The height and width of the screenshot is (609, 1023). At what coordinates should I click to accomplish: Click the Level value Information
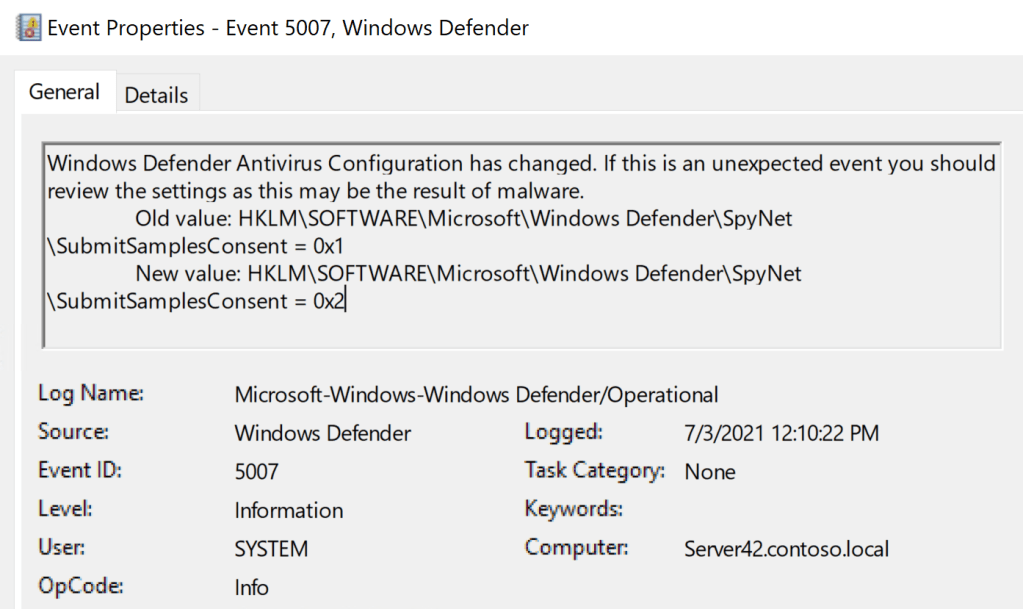[288, 510]
